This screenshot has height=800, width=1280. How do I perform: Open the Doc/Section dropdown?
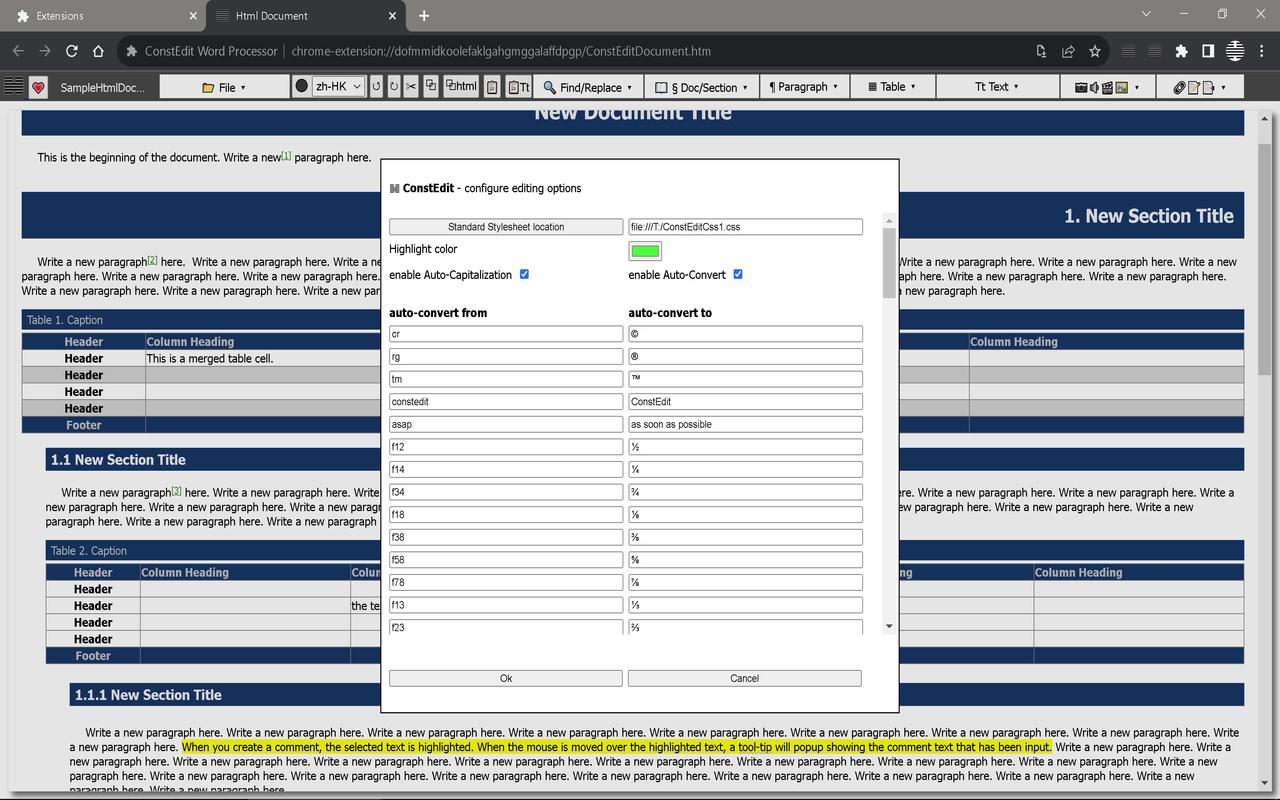click(x=701, y=87)
